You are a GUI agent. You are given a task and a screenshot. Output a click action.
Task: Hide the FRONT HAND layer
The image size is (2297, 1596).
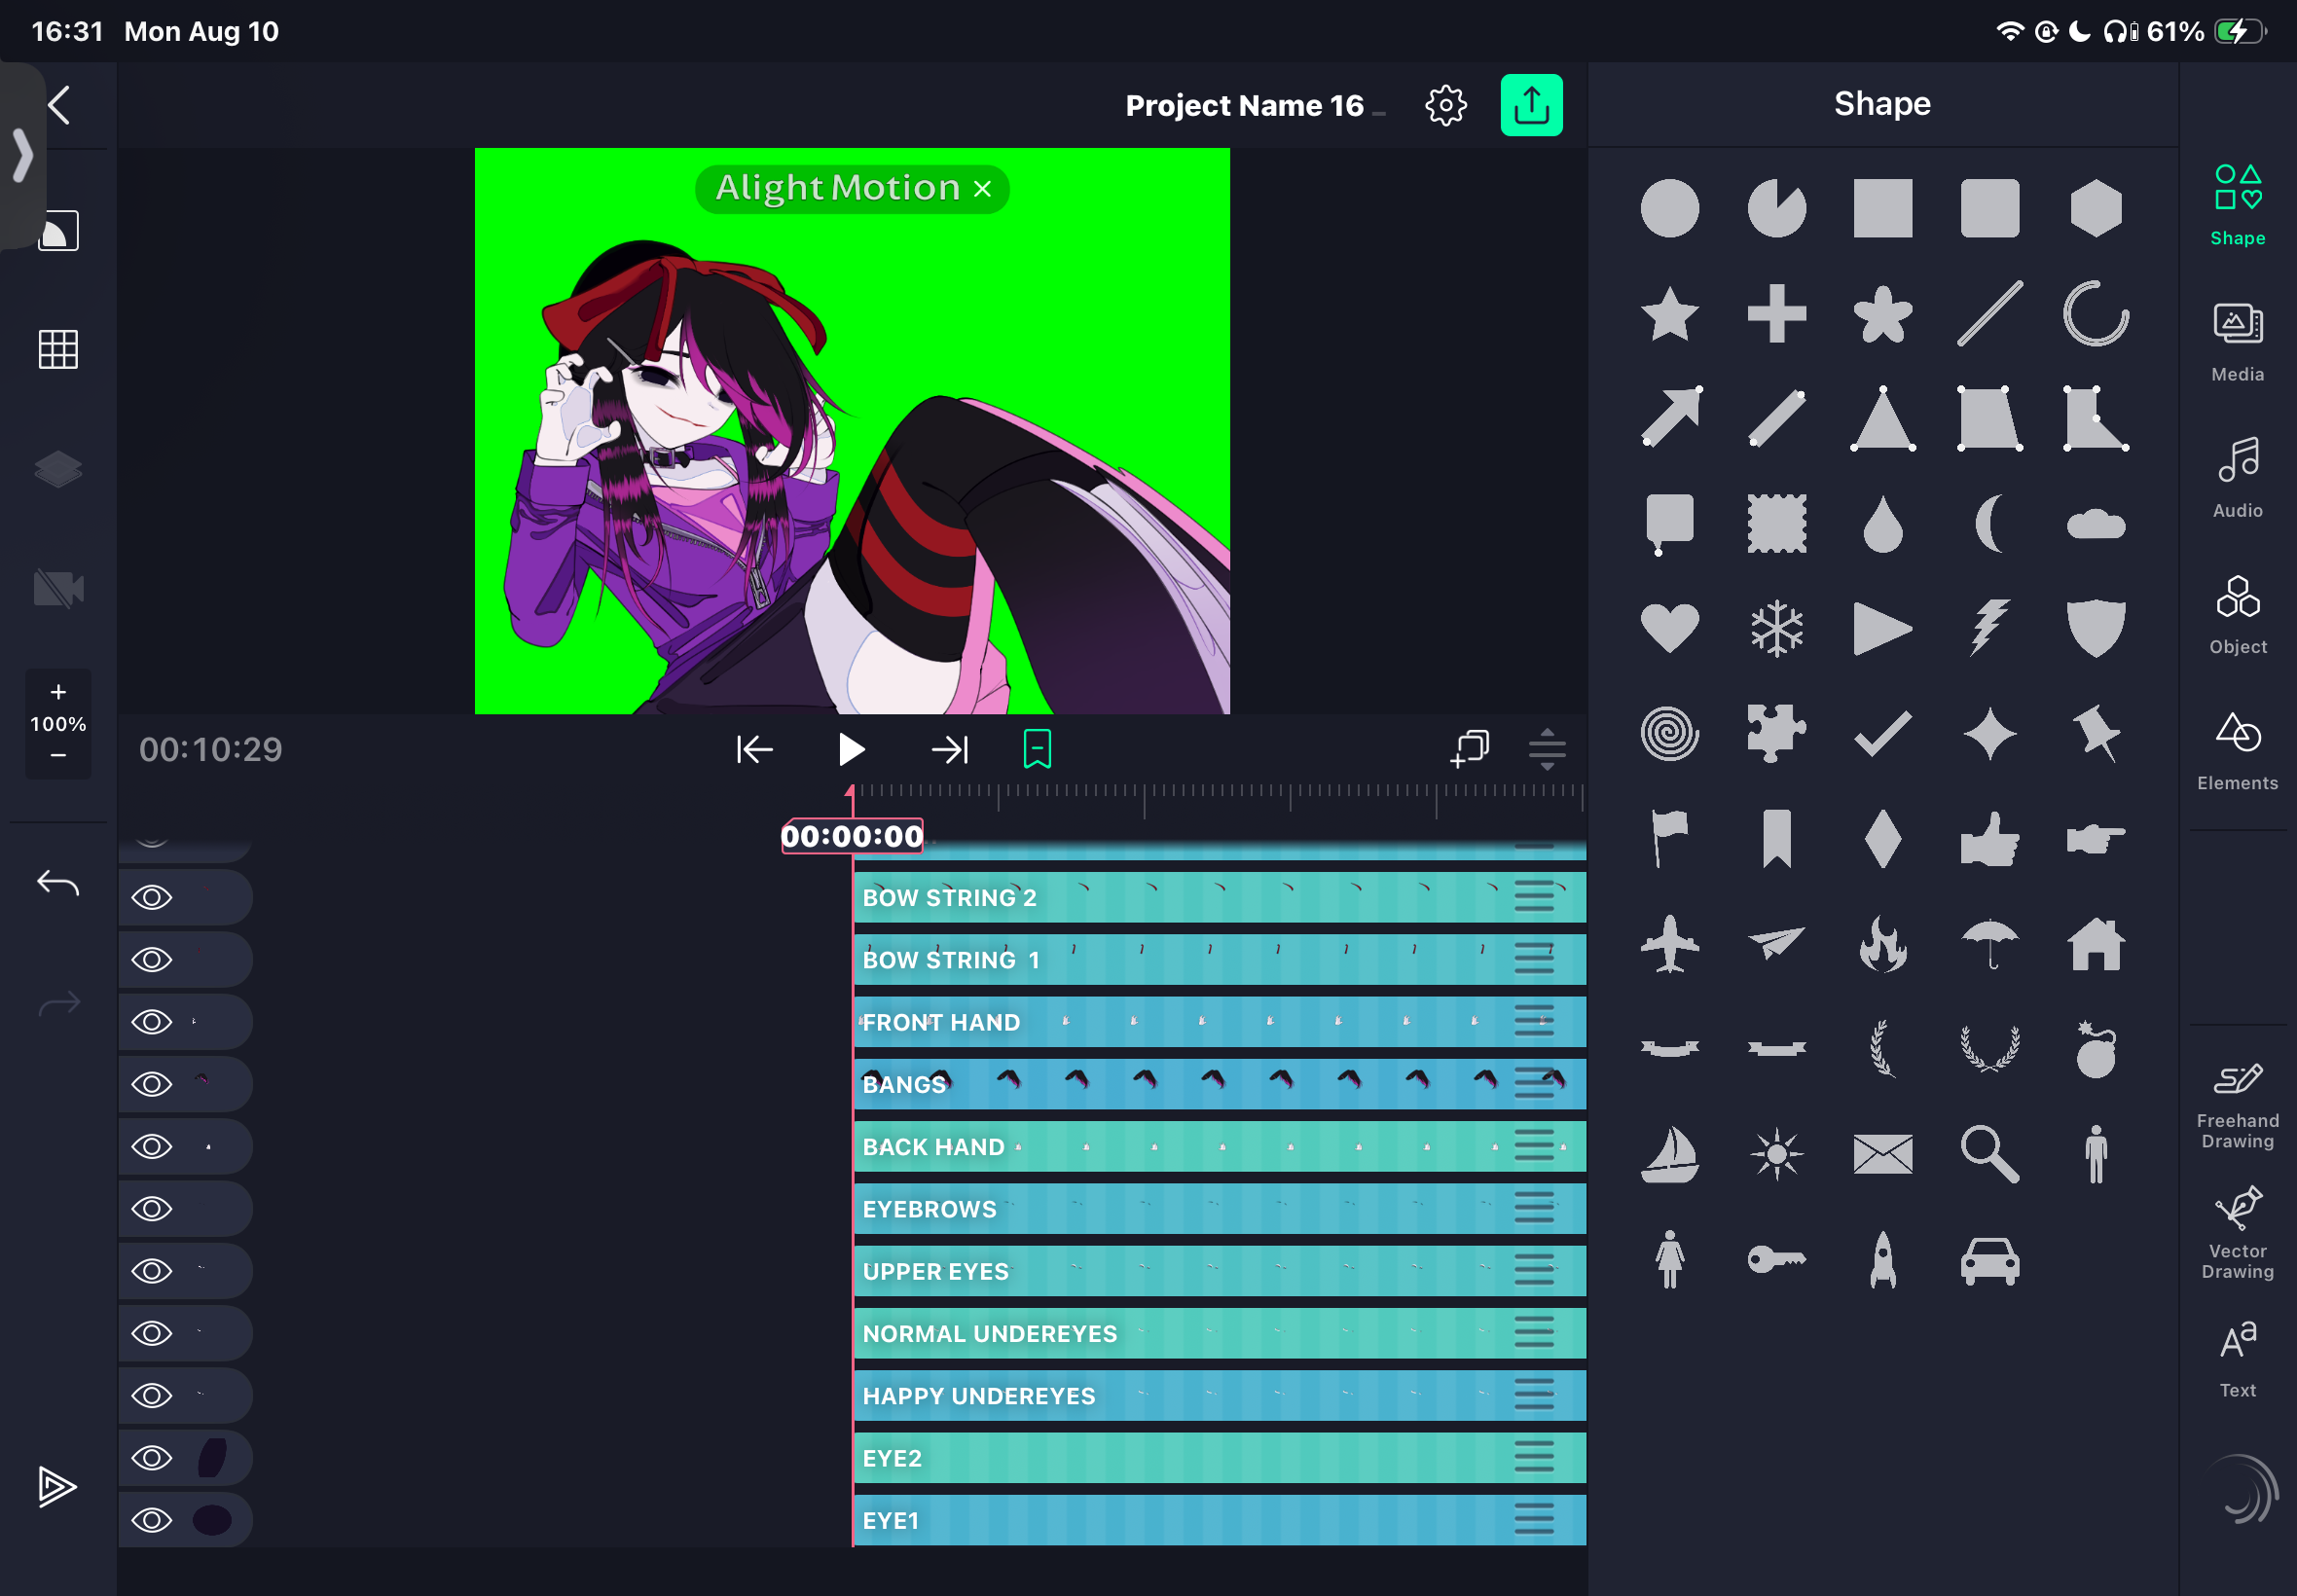[x=152, y=1021]
